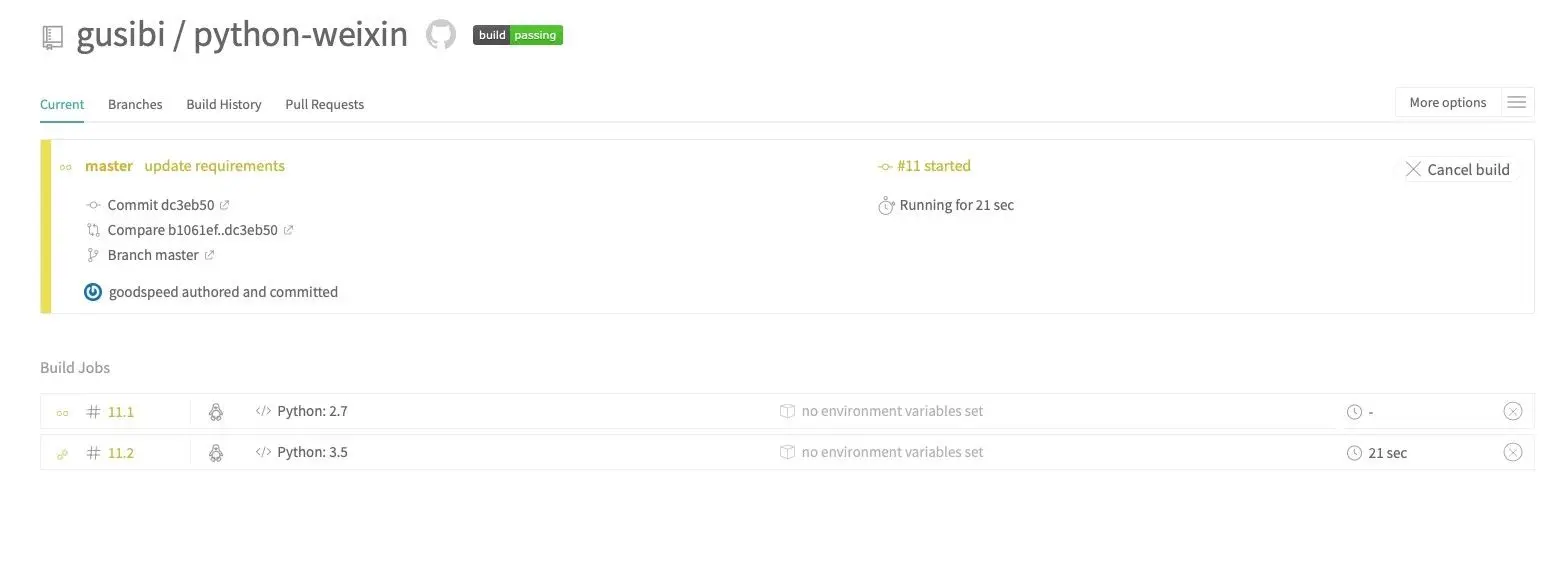This screenshot has height=576, width=1543.
Task: Open the More options menu
Action: click(x=1448, y=102)
